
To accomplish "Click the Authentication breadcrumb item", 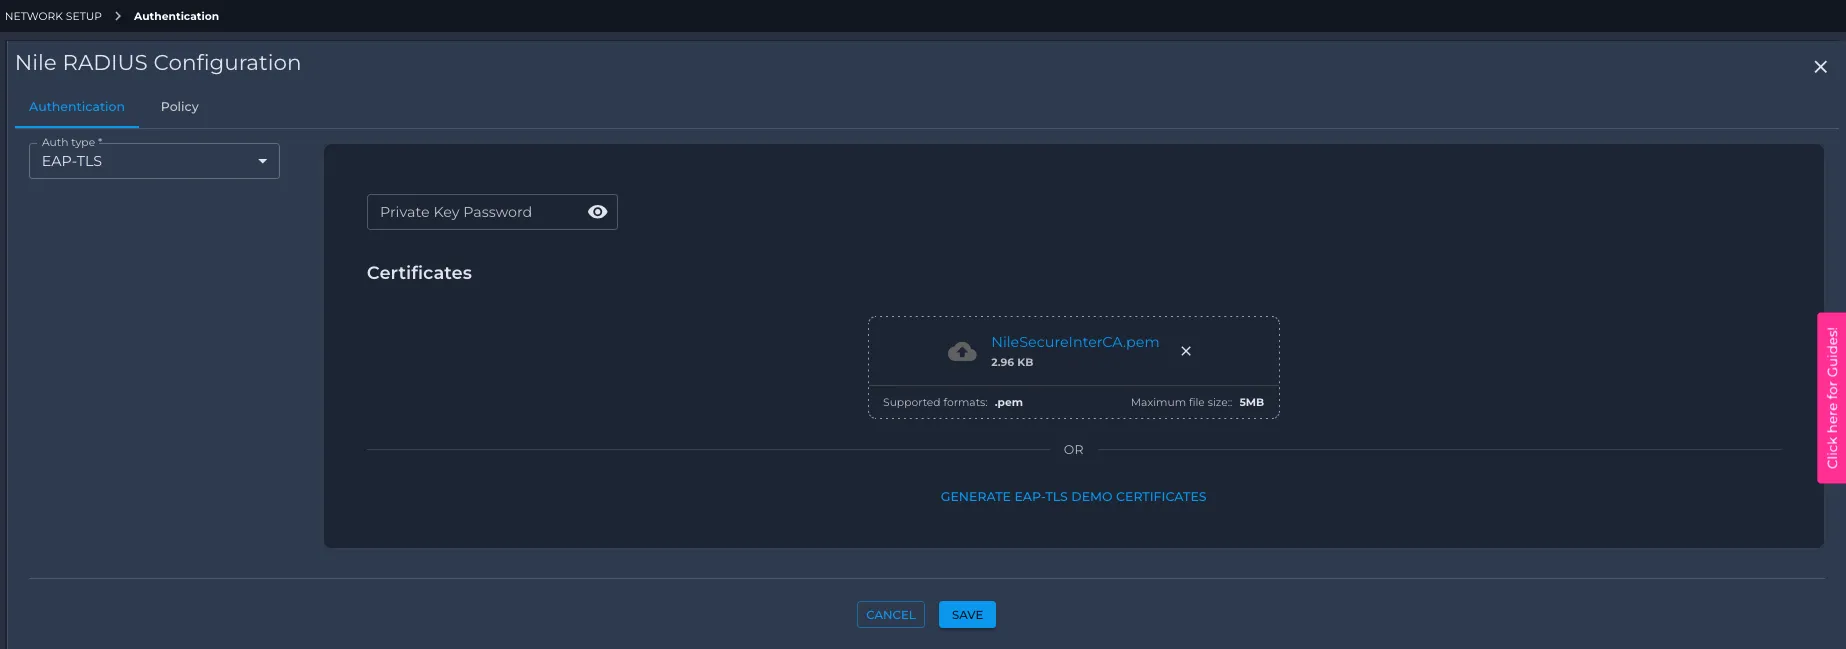I will click(176, 16).
